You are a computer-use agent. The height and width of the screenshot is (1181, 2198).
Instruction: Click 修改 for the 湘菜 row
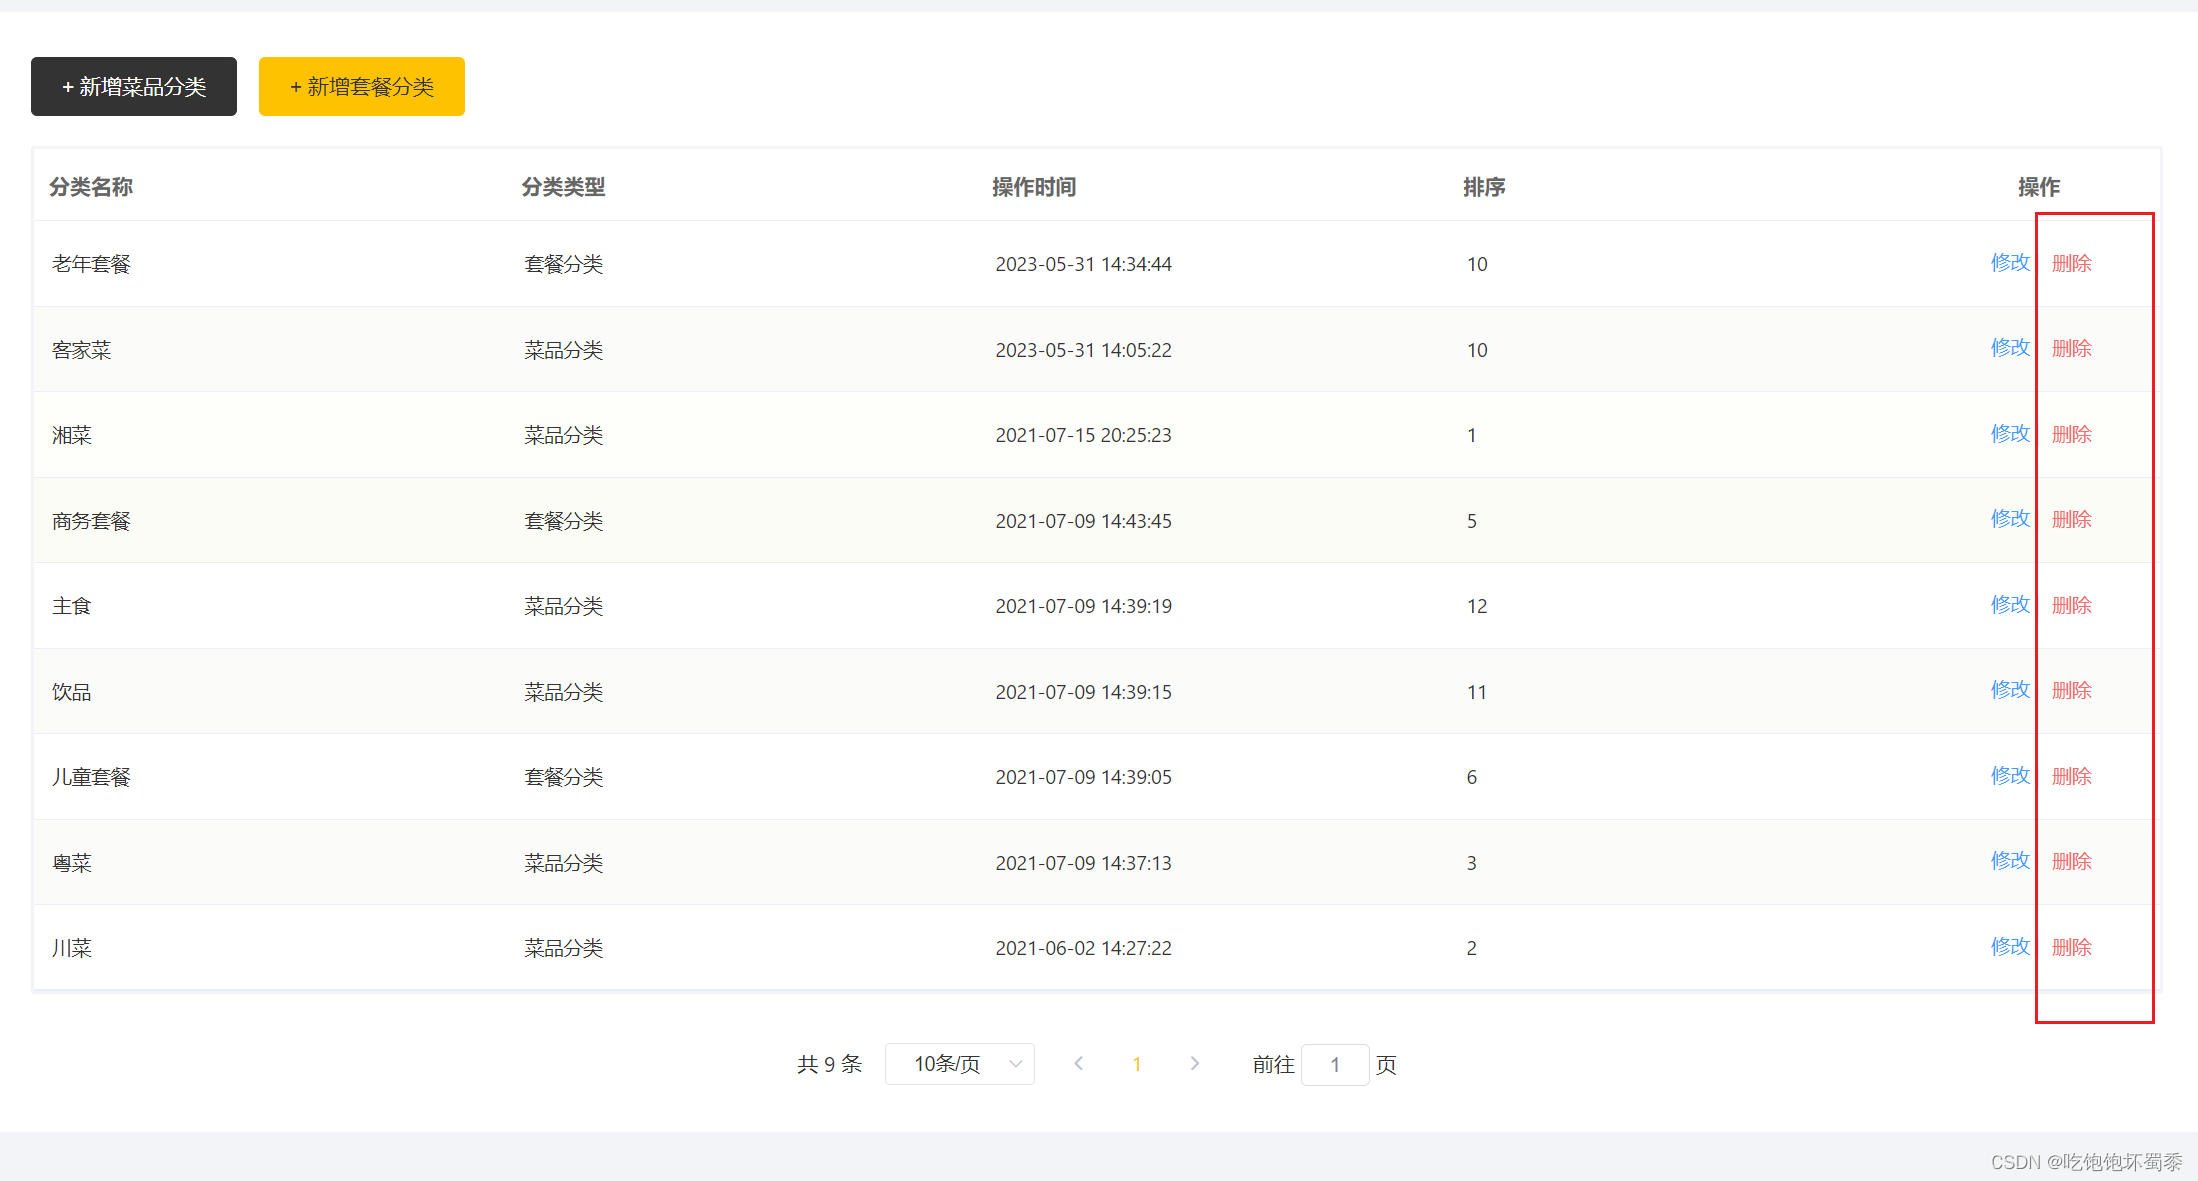[x=2010, y=434]
